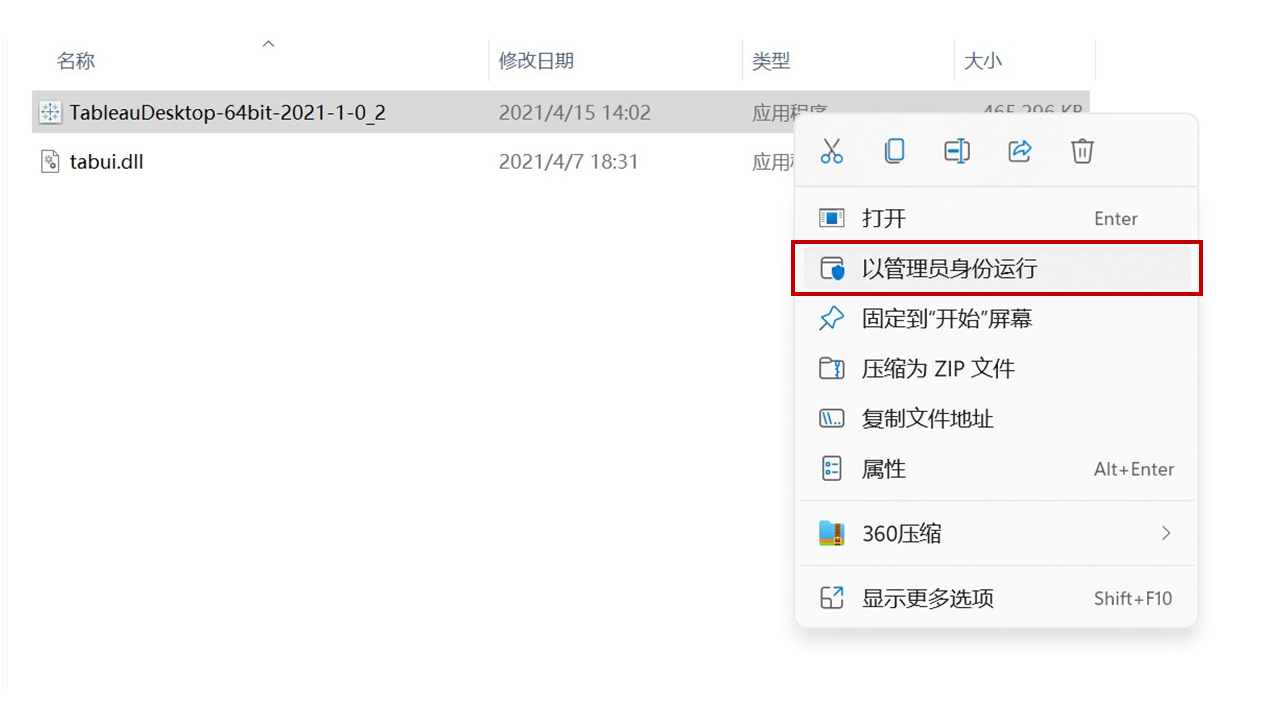Click the tabui.dll file icon

coord(50,161)
